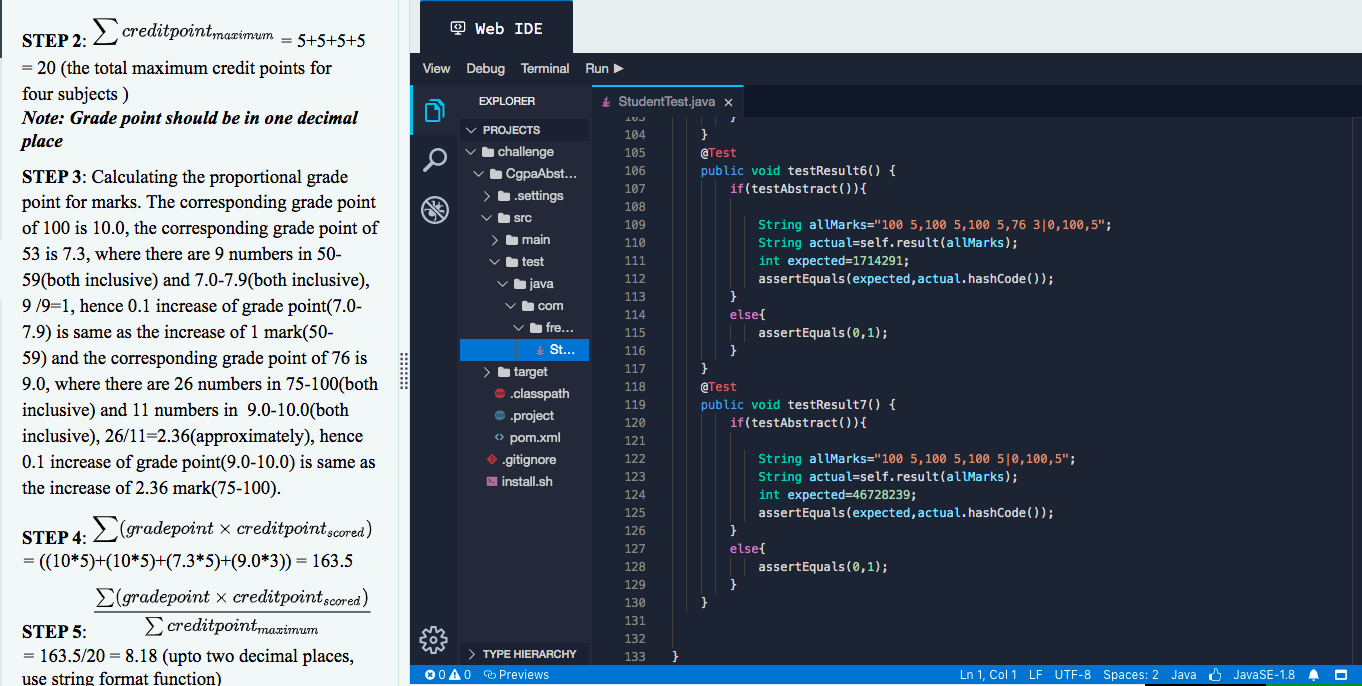The height and width of the screenshot is (686, 1362).
Task: Select the Search icon in the activity bar
Action: [x=434, y=160]
